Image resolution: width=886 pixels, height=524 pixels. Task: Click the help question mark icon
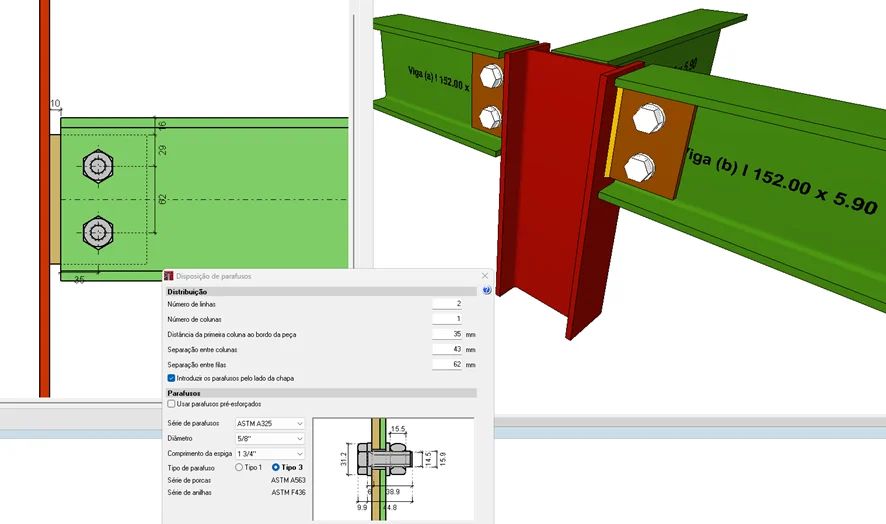coord(487,290)
